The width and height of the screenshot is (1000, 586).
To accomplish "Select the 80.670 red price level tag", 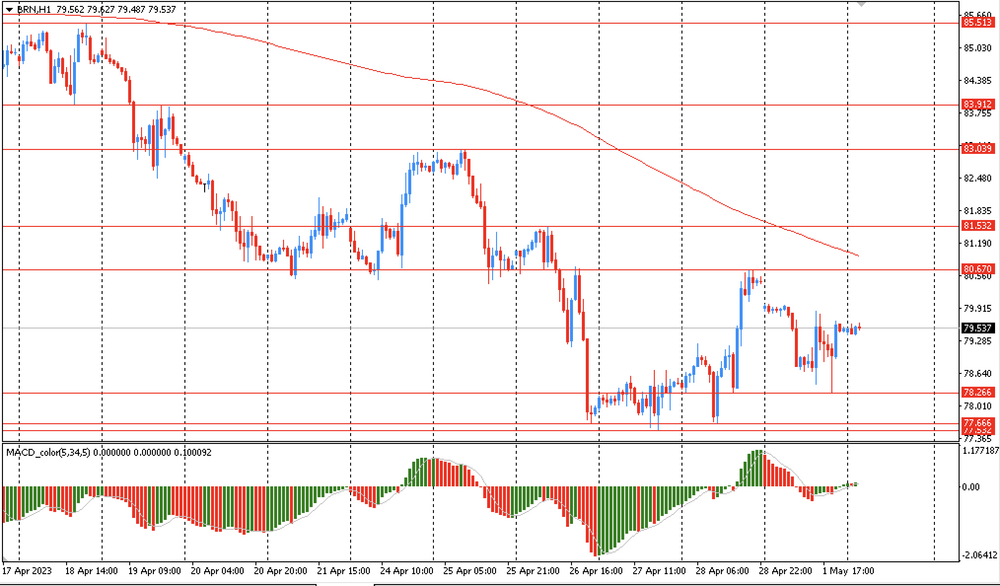I will pyautogui.click(x=977, y=270).
